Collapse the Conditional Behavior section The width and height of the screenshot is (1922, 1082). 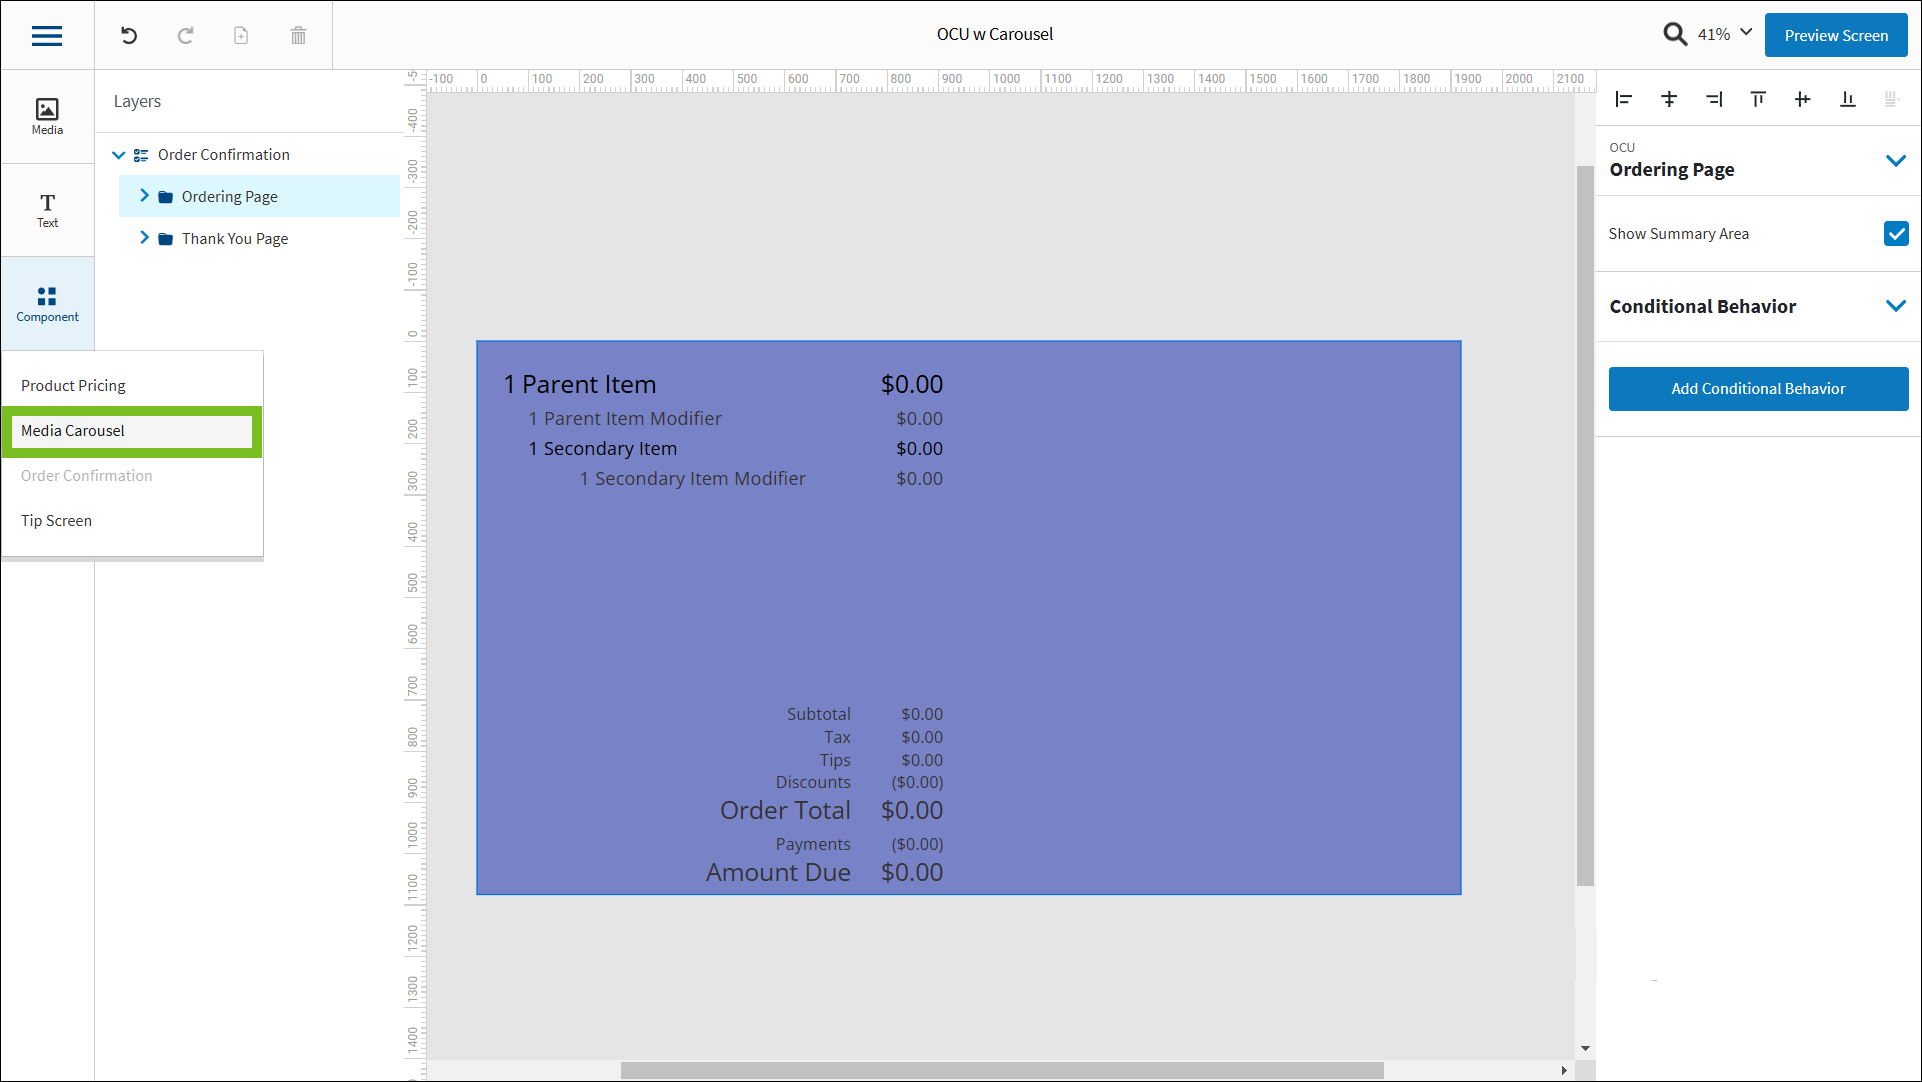[x=1895, y=306]
